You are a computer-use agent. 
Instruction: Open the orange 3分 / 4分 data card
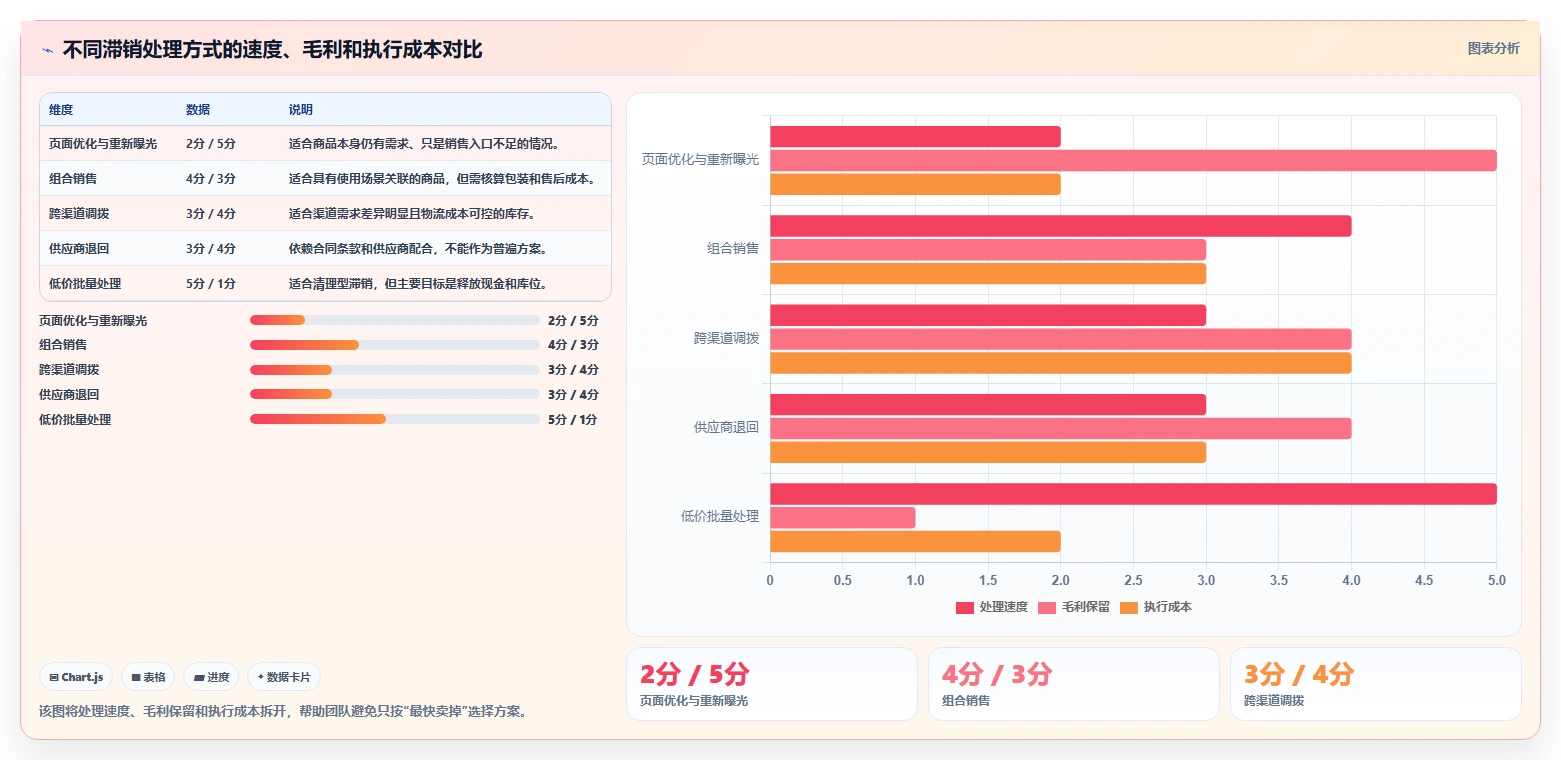point(1376,684)
